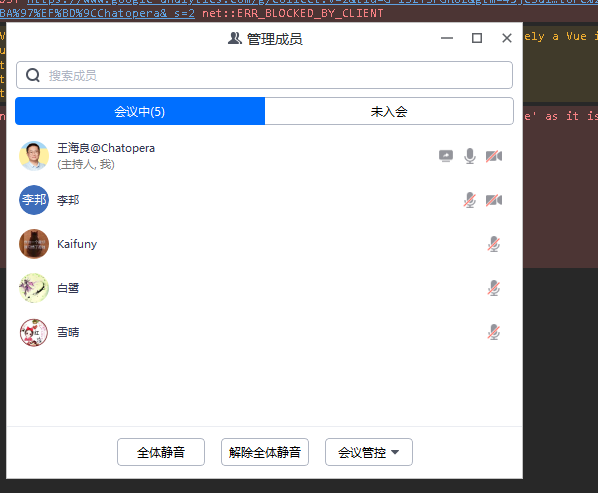Open the console URL link in background window
598x493 pixels.
point(97,13)
